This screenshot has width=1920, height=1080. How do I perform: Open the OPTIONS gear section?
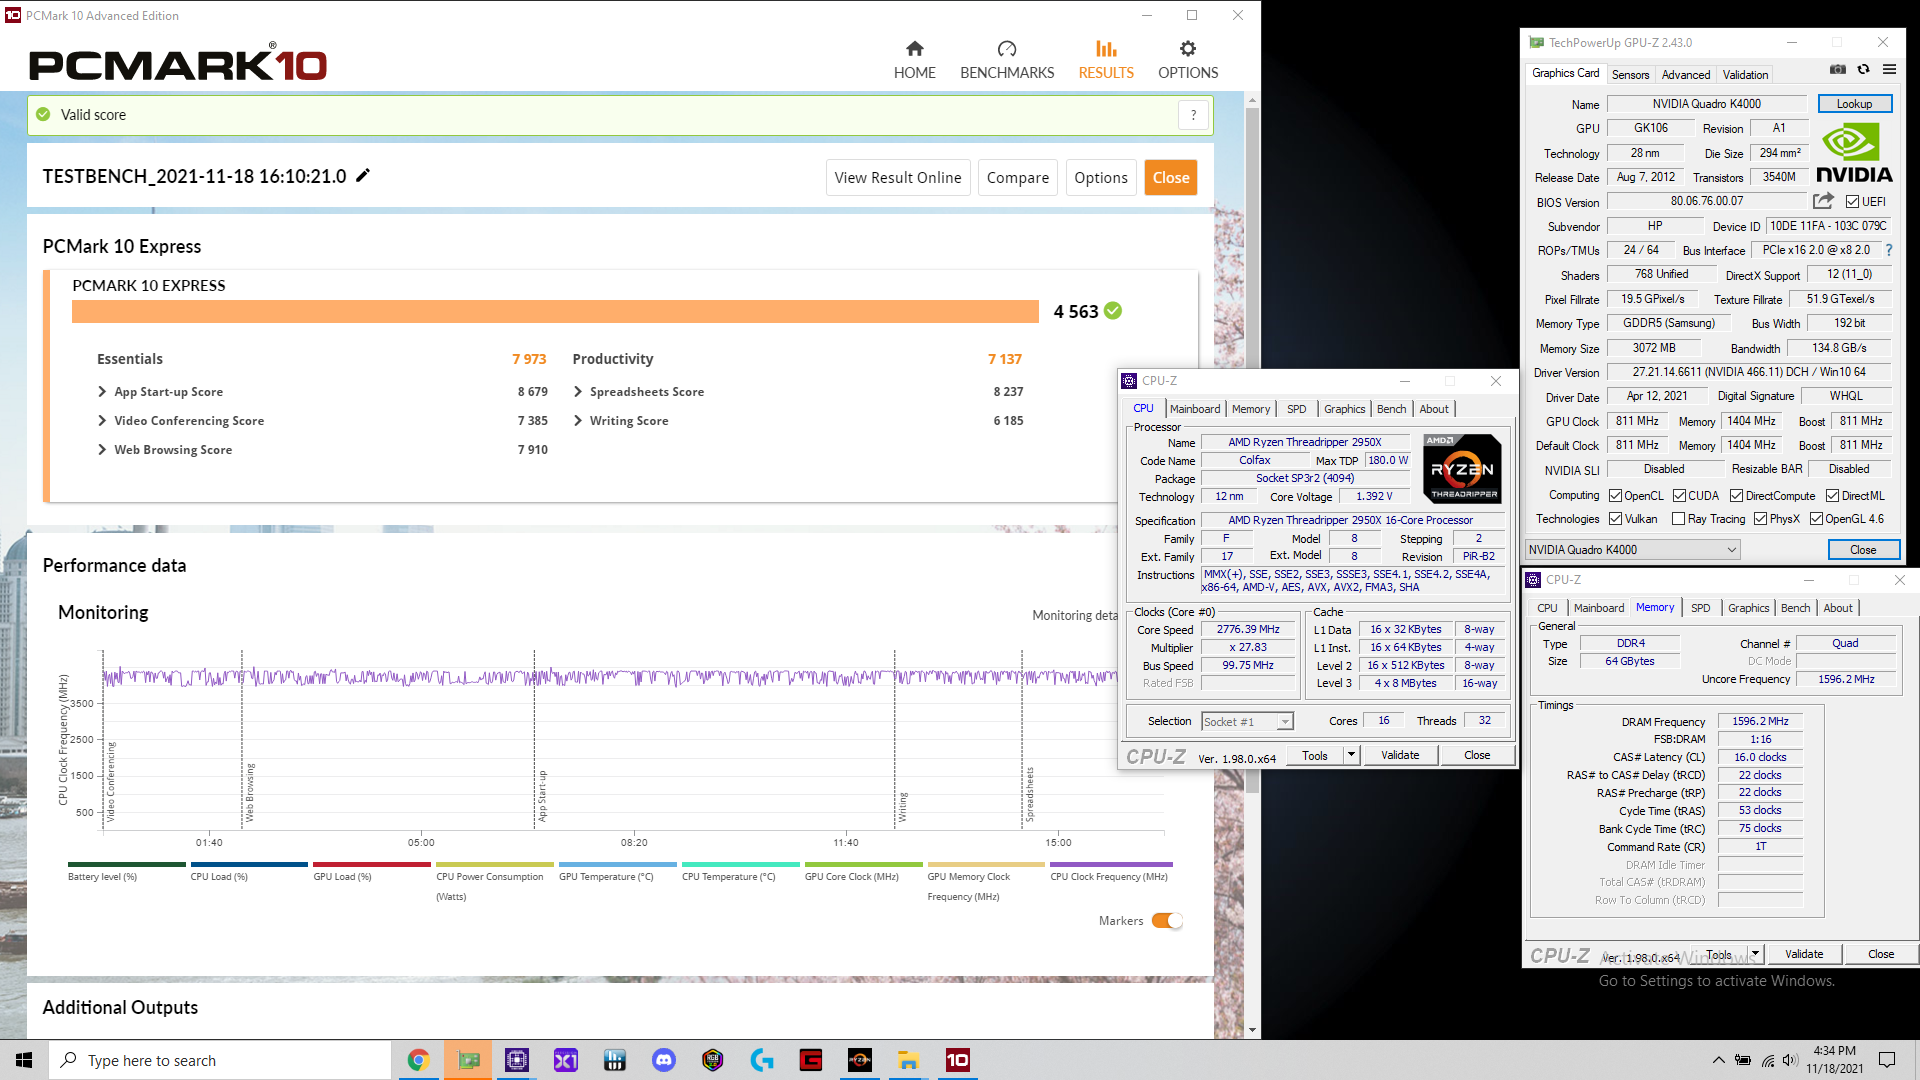[1187, 60]
